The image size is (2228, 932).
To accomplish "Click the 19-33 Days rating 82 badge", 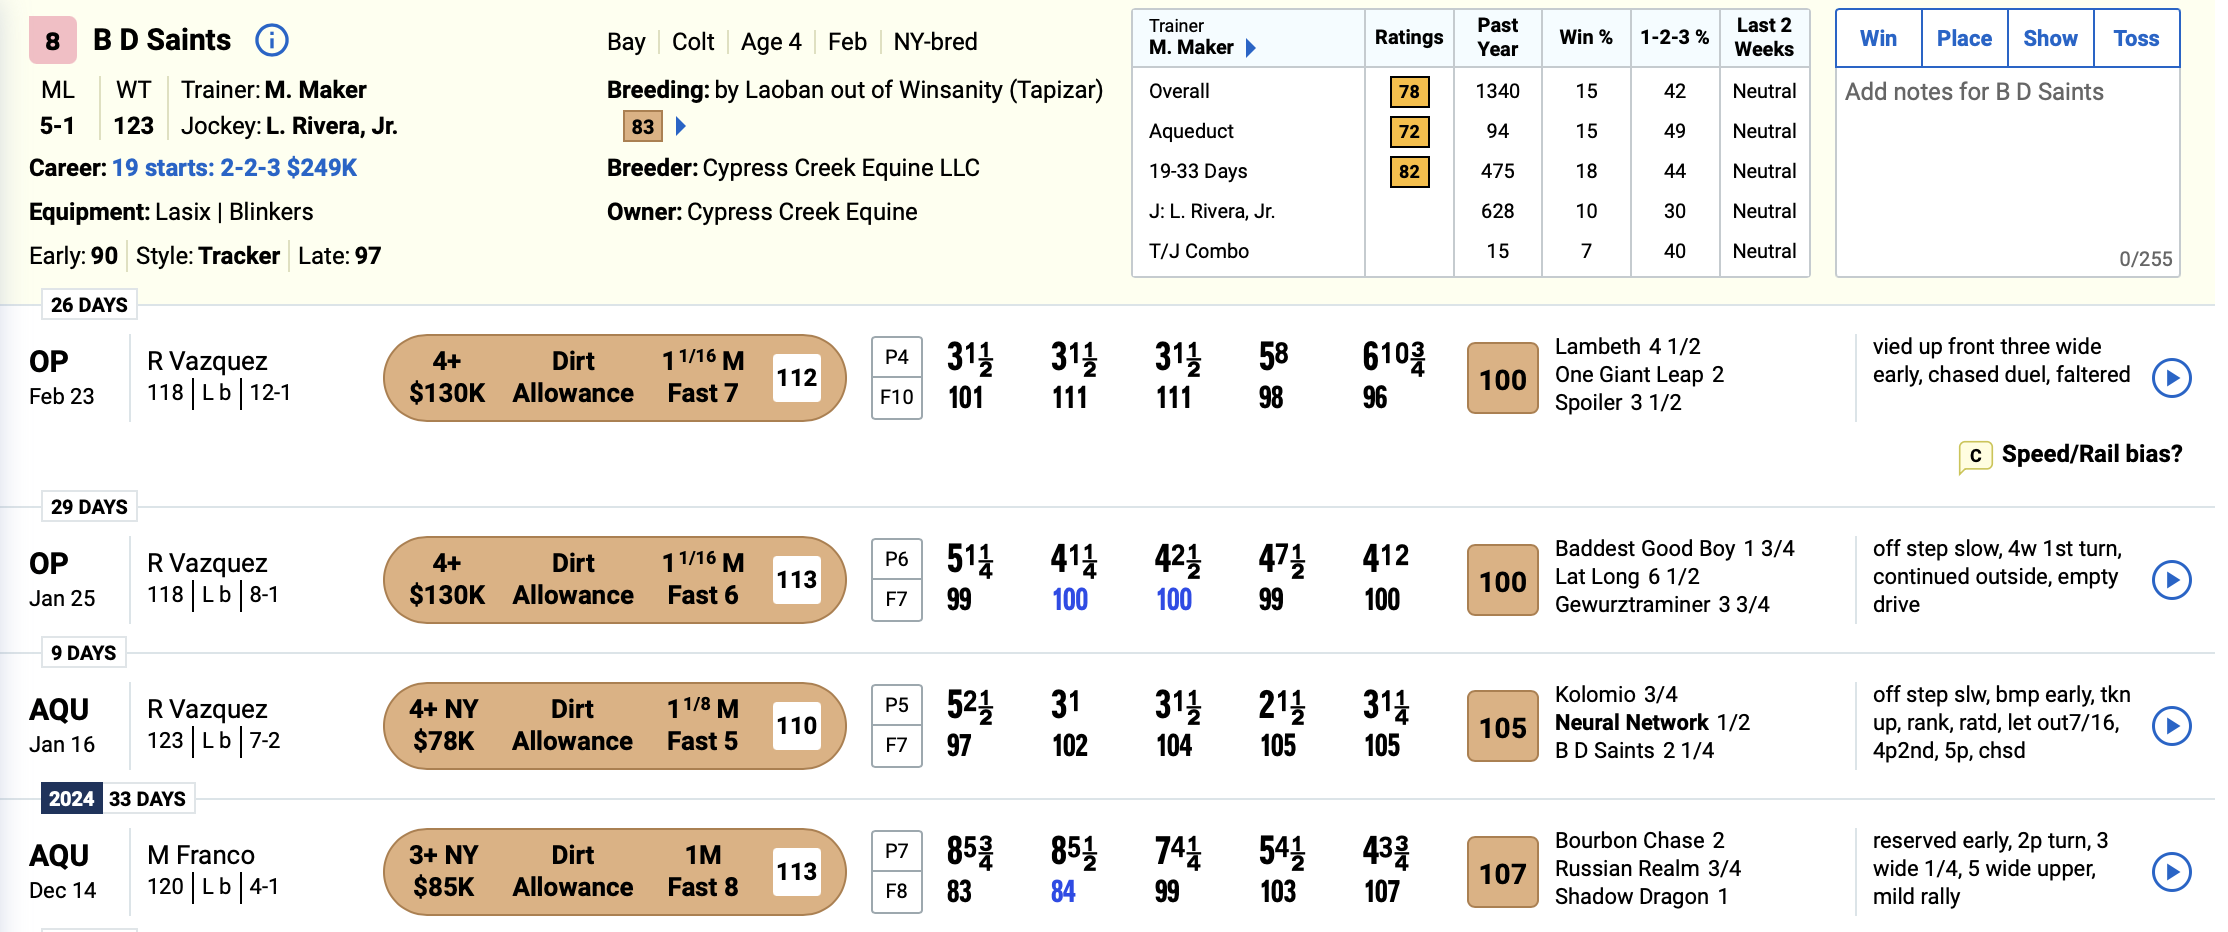I will 1409,171.
